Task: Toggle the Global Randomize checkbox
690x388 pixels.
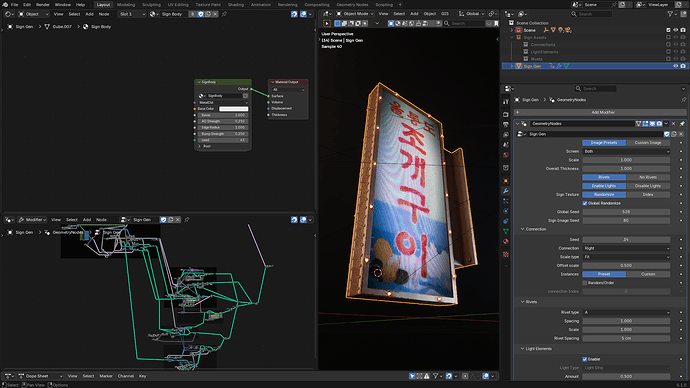Action: tap(585, 203)
